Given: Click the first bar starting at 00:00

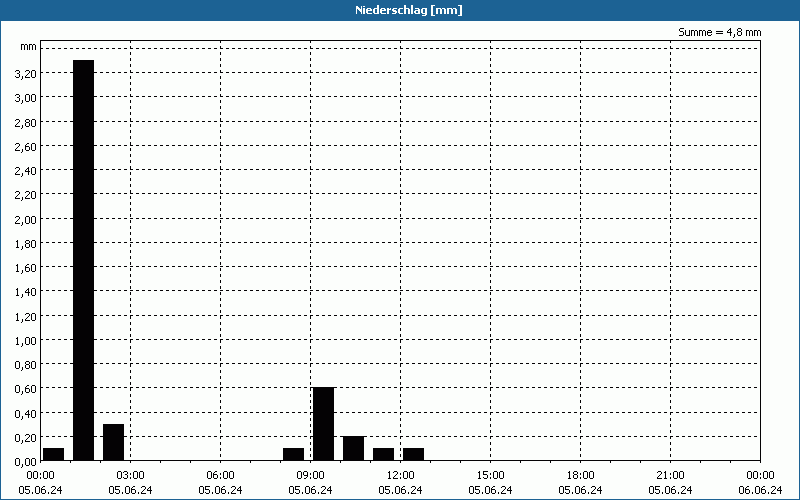Looking at the screenshot, I should pos(54,454).
